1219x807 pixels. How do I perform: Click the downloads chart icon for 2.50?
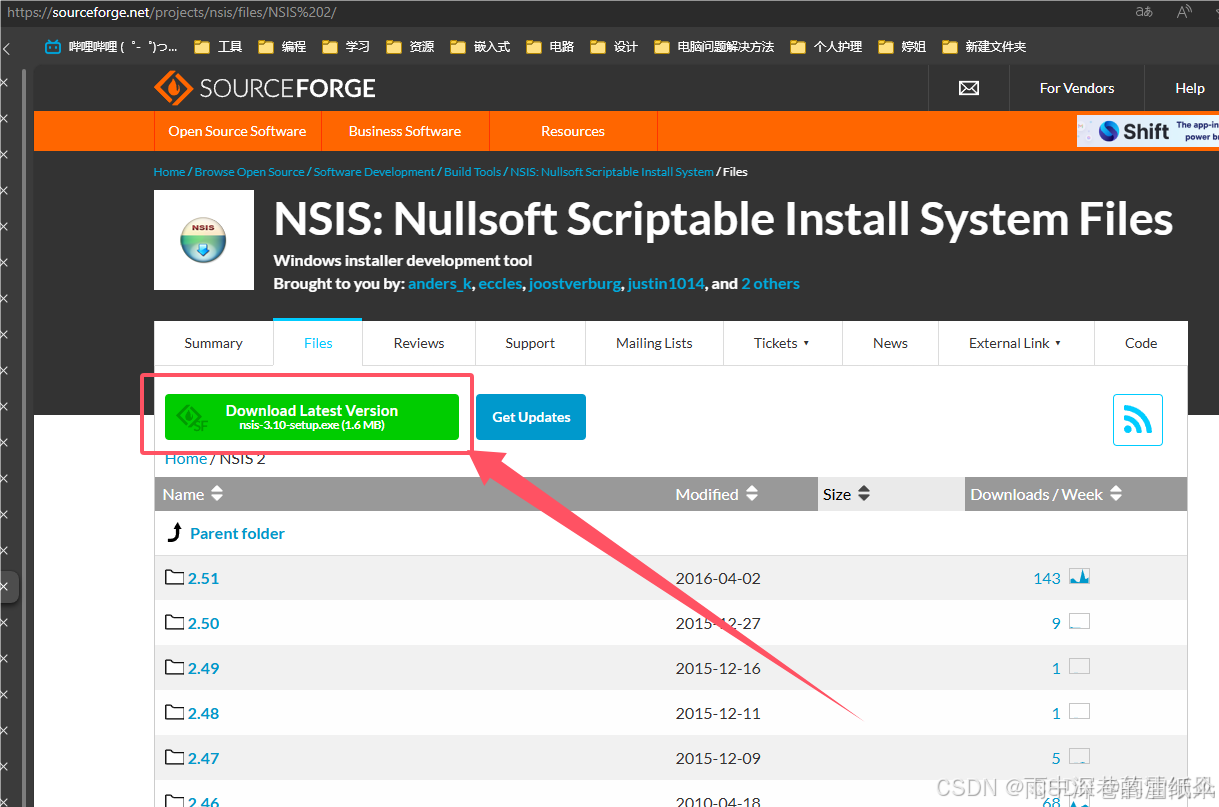coord(1079,622)
